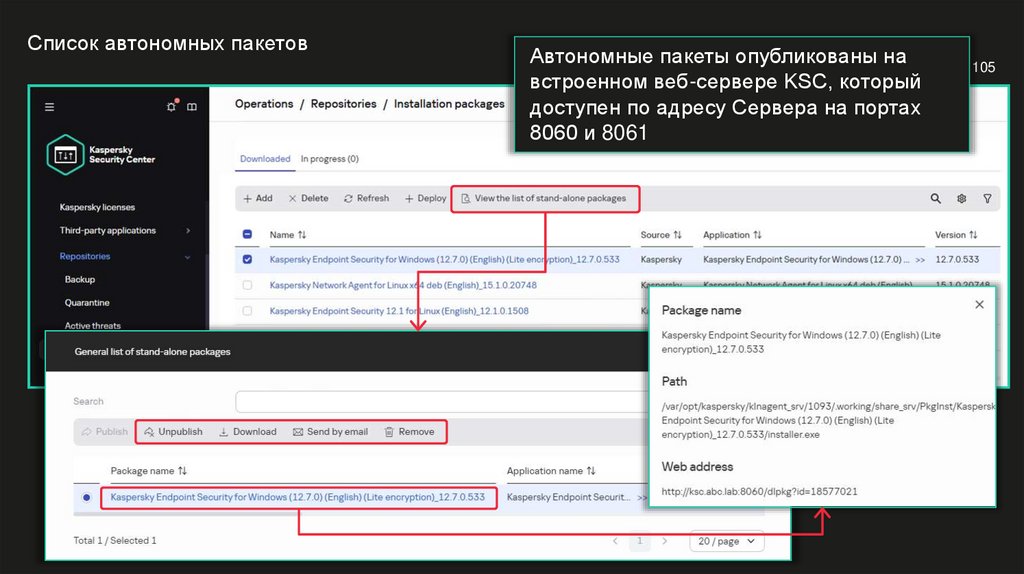The width and height of the screenshot is (1024, 574).
Task: Click the greyed Publish button
Action: (x=104, y=432)
